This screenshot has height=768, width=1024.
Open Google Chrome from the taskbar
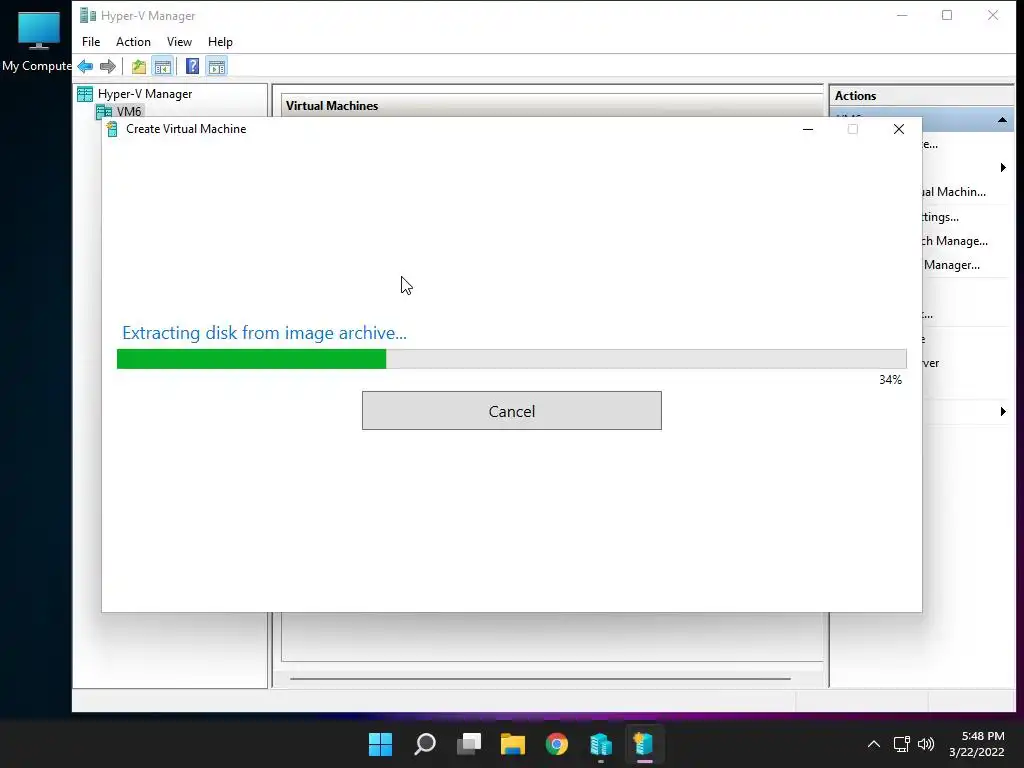pyautogui.click(x=557, y=744)
